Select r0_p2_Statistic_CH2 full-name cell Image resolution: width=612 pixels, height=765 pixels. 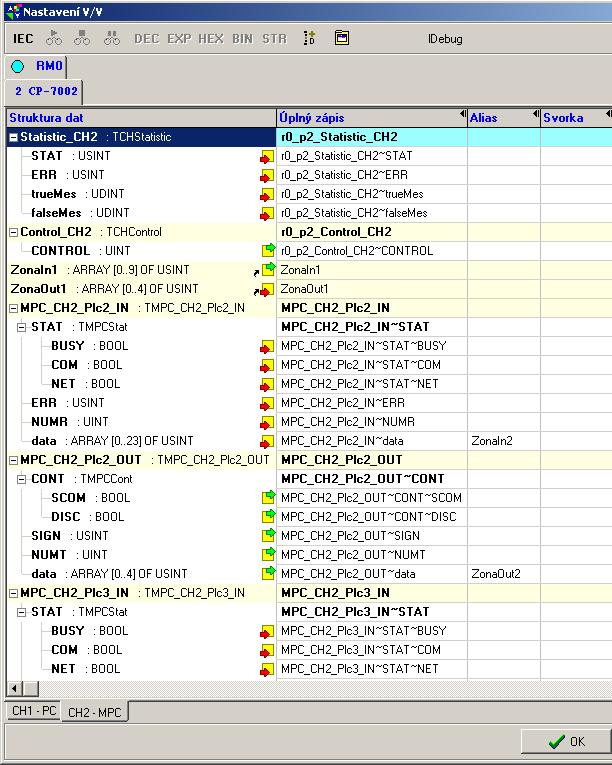(372, 137)
